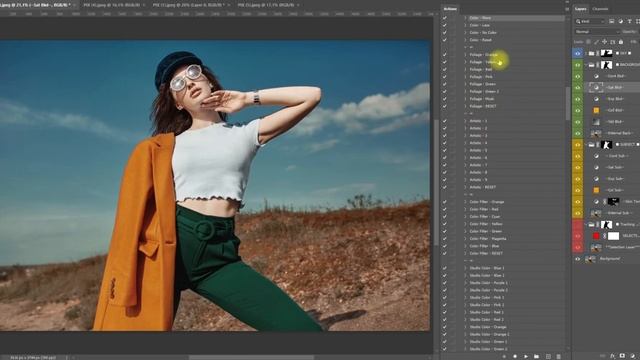This screenshot has width=640, height=360.
Task: Add a layer mask from Layers footer
Action: [622, 356]
